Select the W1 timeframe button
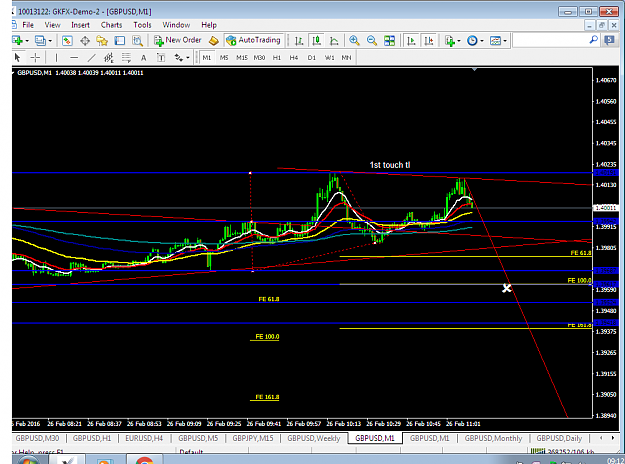This screenshot has width=625, height=464. 329,58
